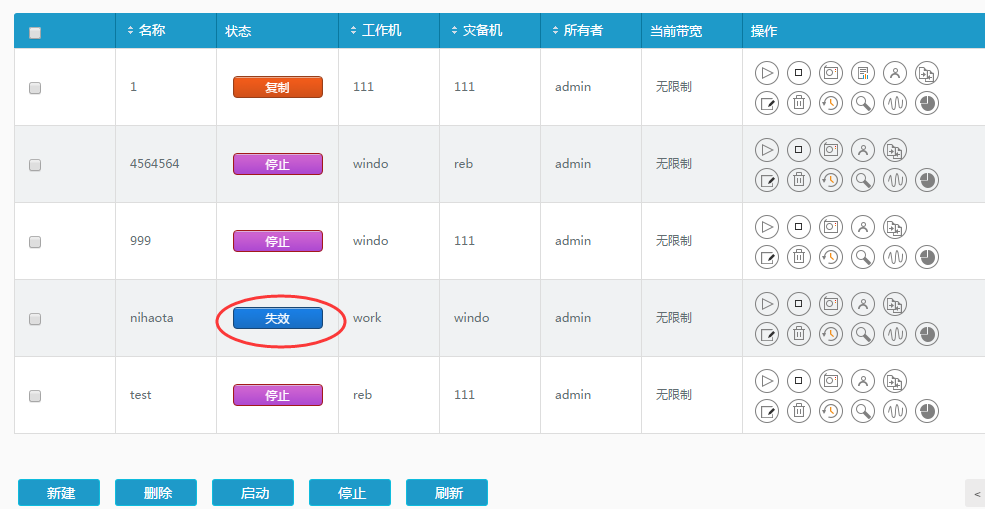
Task: Click the play icon for rule 1
Action: (766, 73)
